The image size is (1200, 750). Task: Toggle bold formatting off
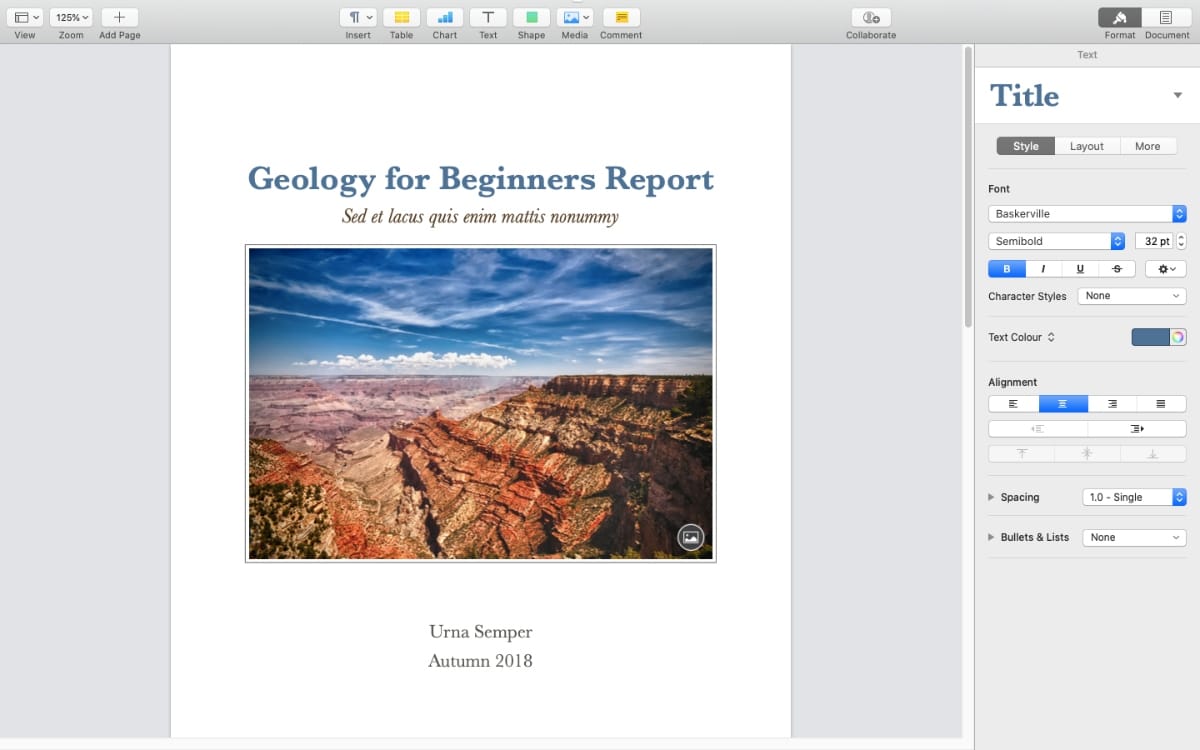pos(1006,268)
